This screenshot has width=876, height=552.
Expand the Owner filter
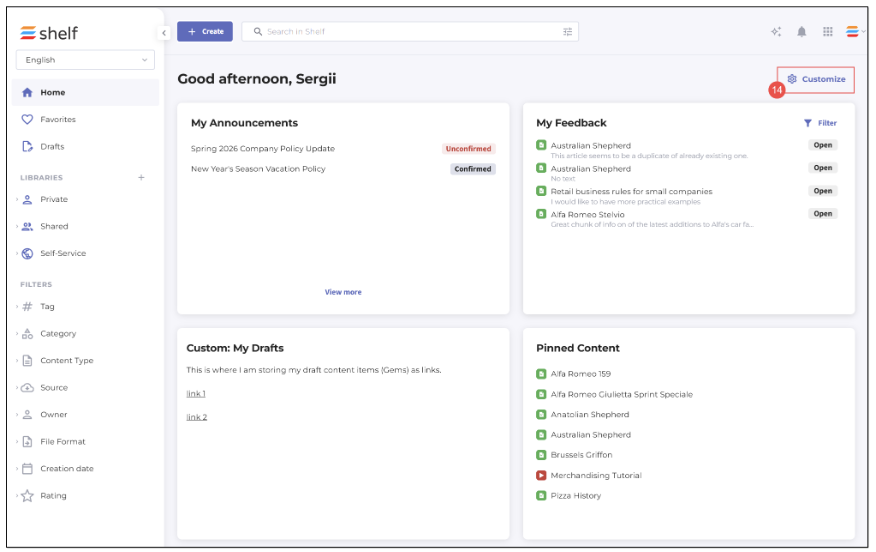17,415
